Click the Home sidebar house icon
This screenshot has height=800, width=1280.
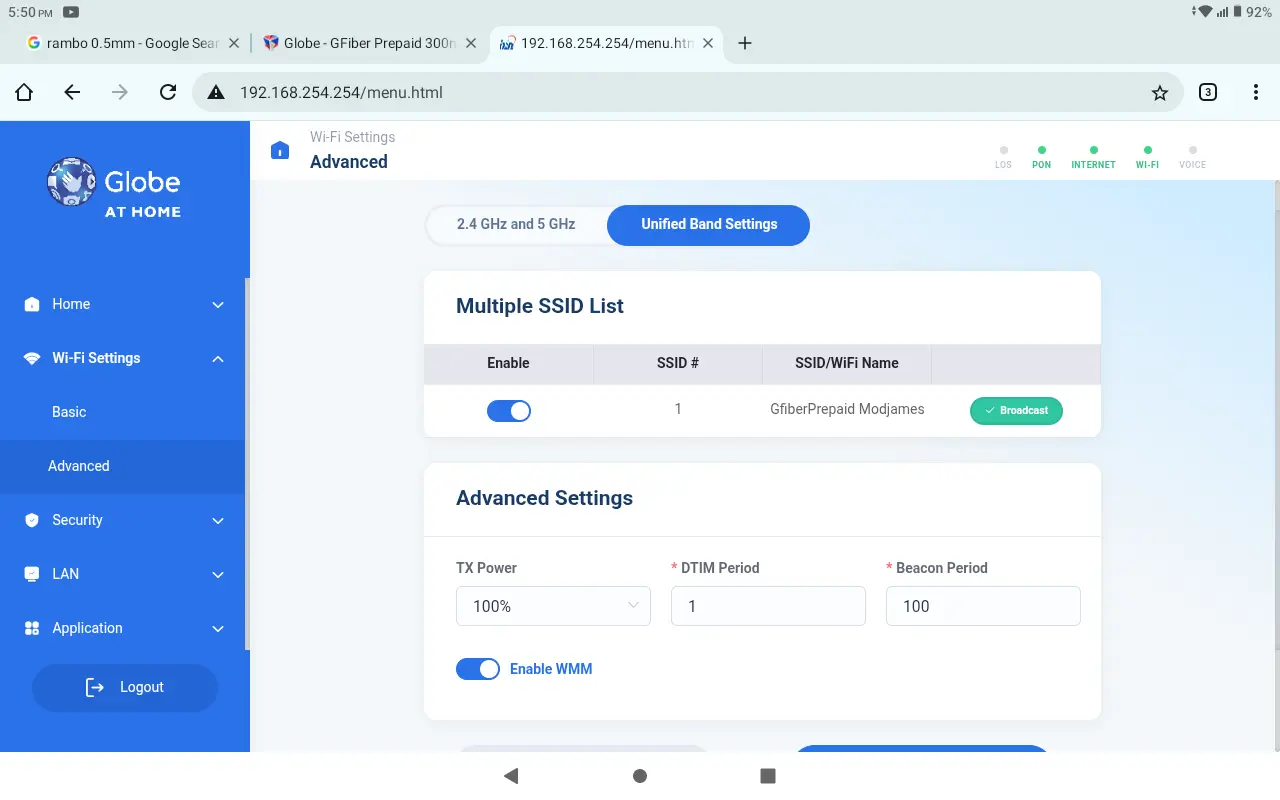(x=32, y=304)
